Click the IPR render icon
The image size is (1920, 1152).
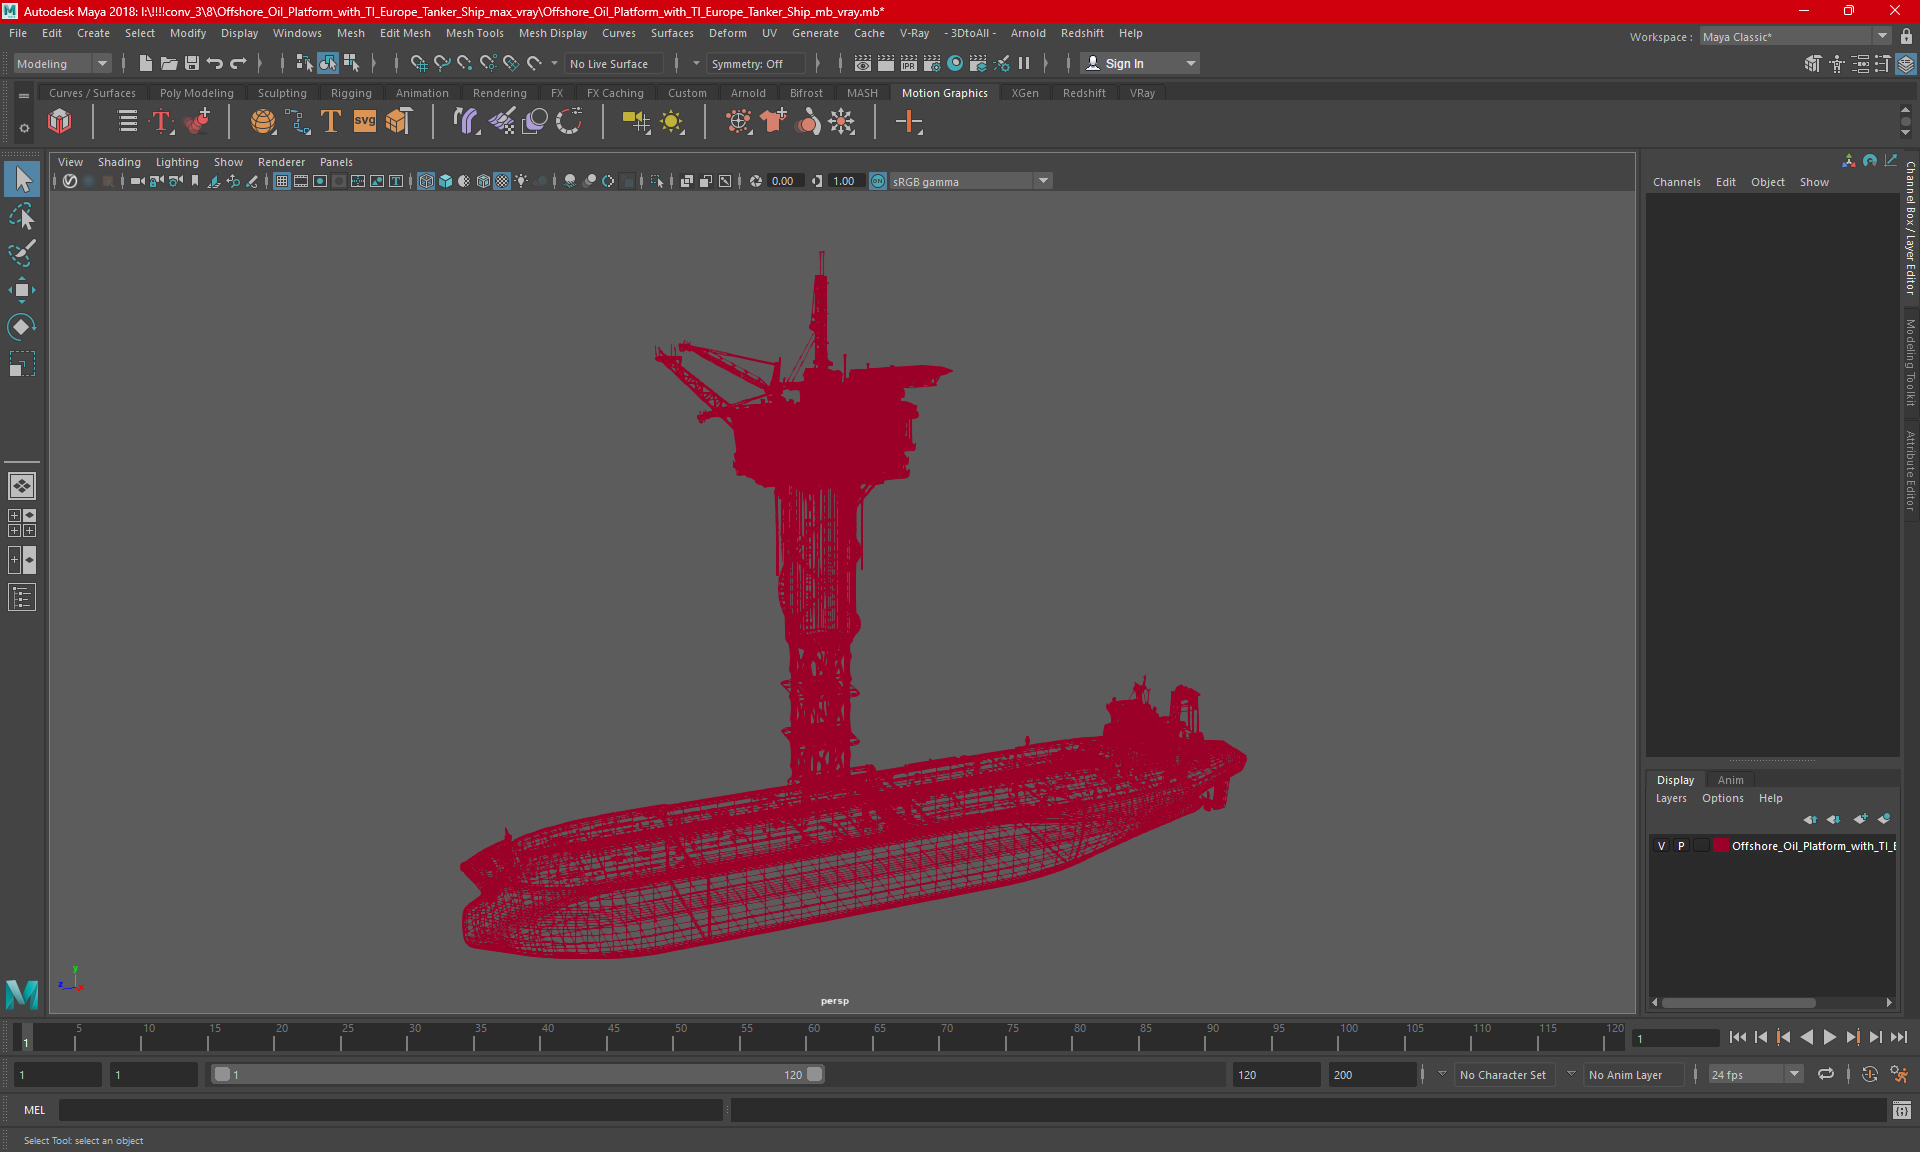[909, 63]
